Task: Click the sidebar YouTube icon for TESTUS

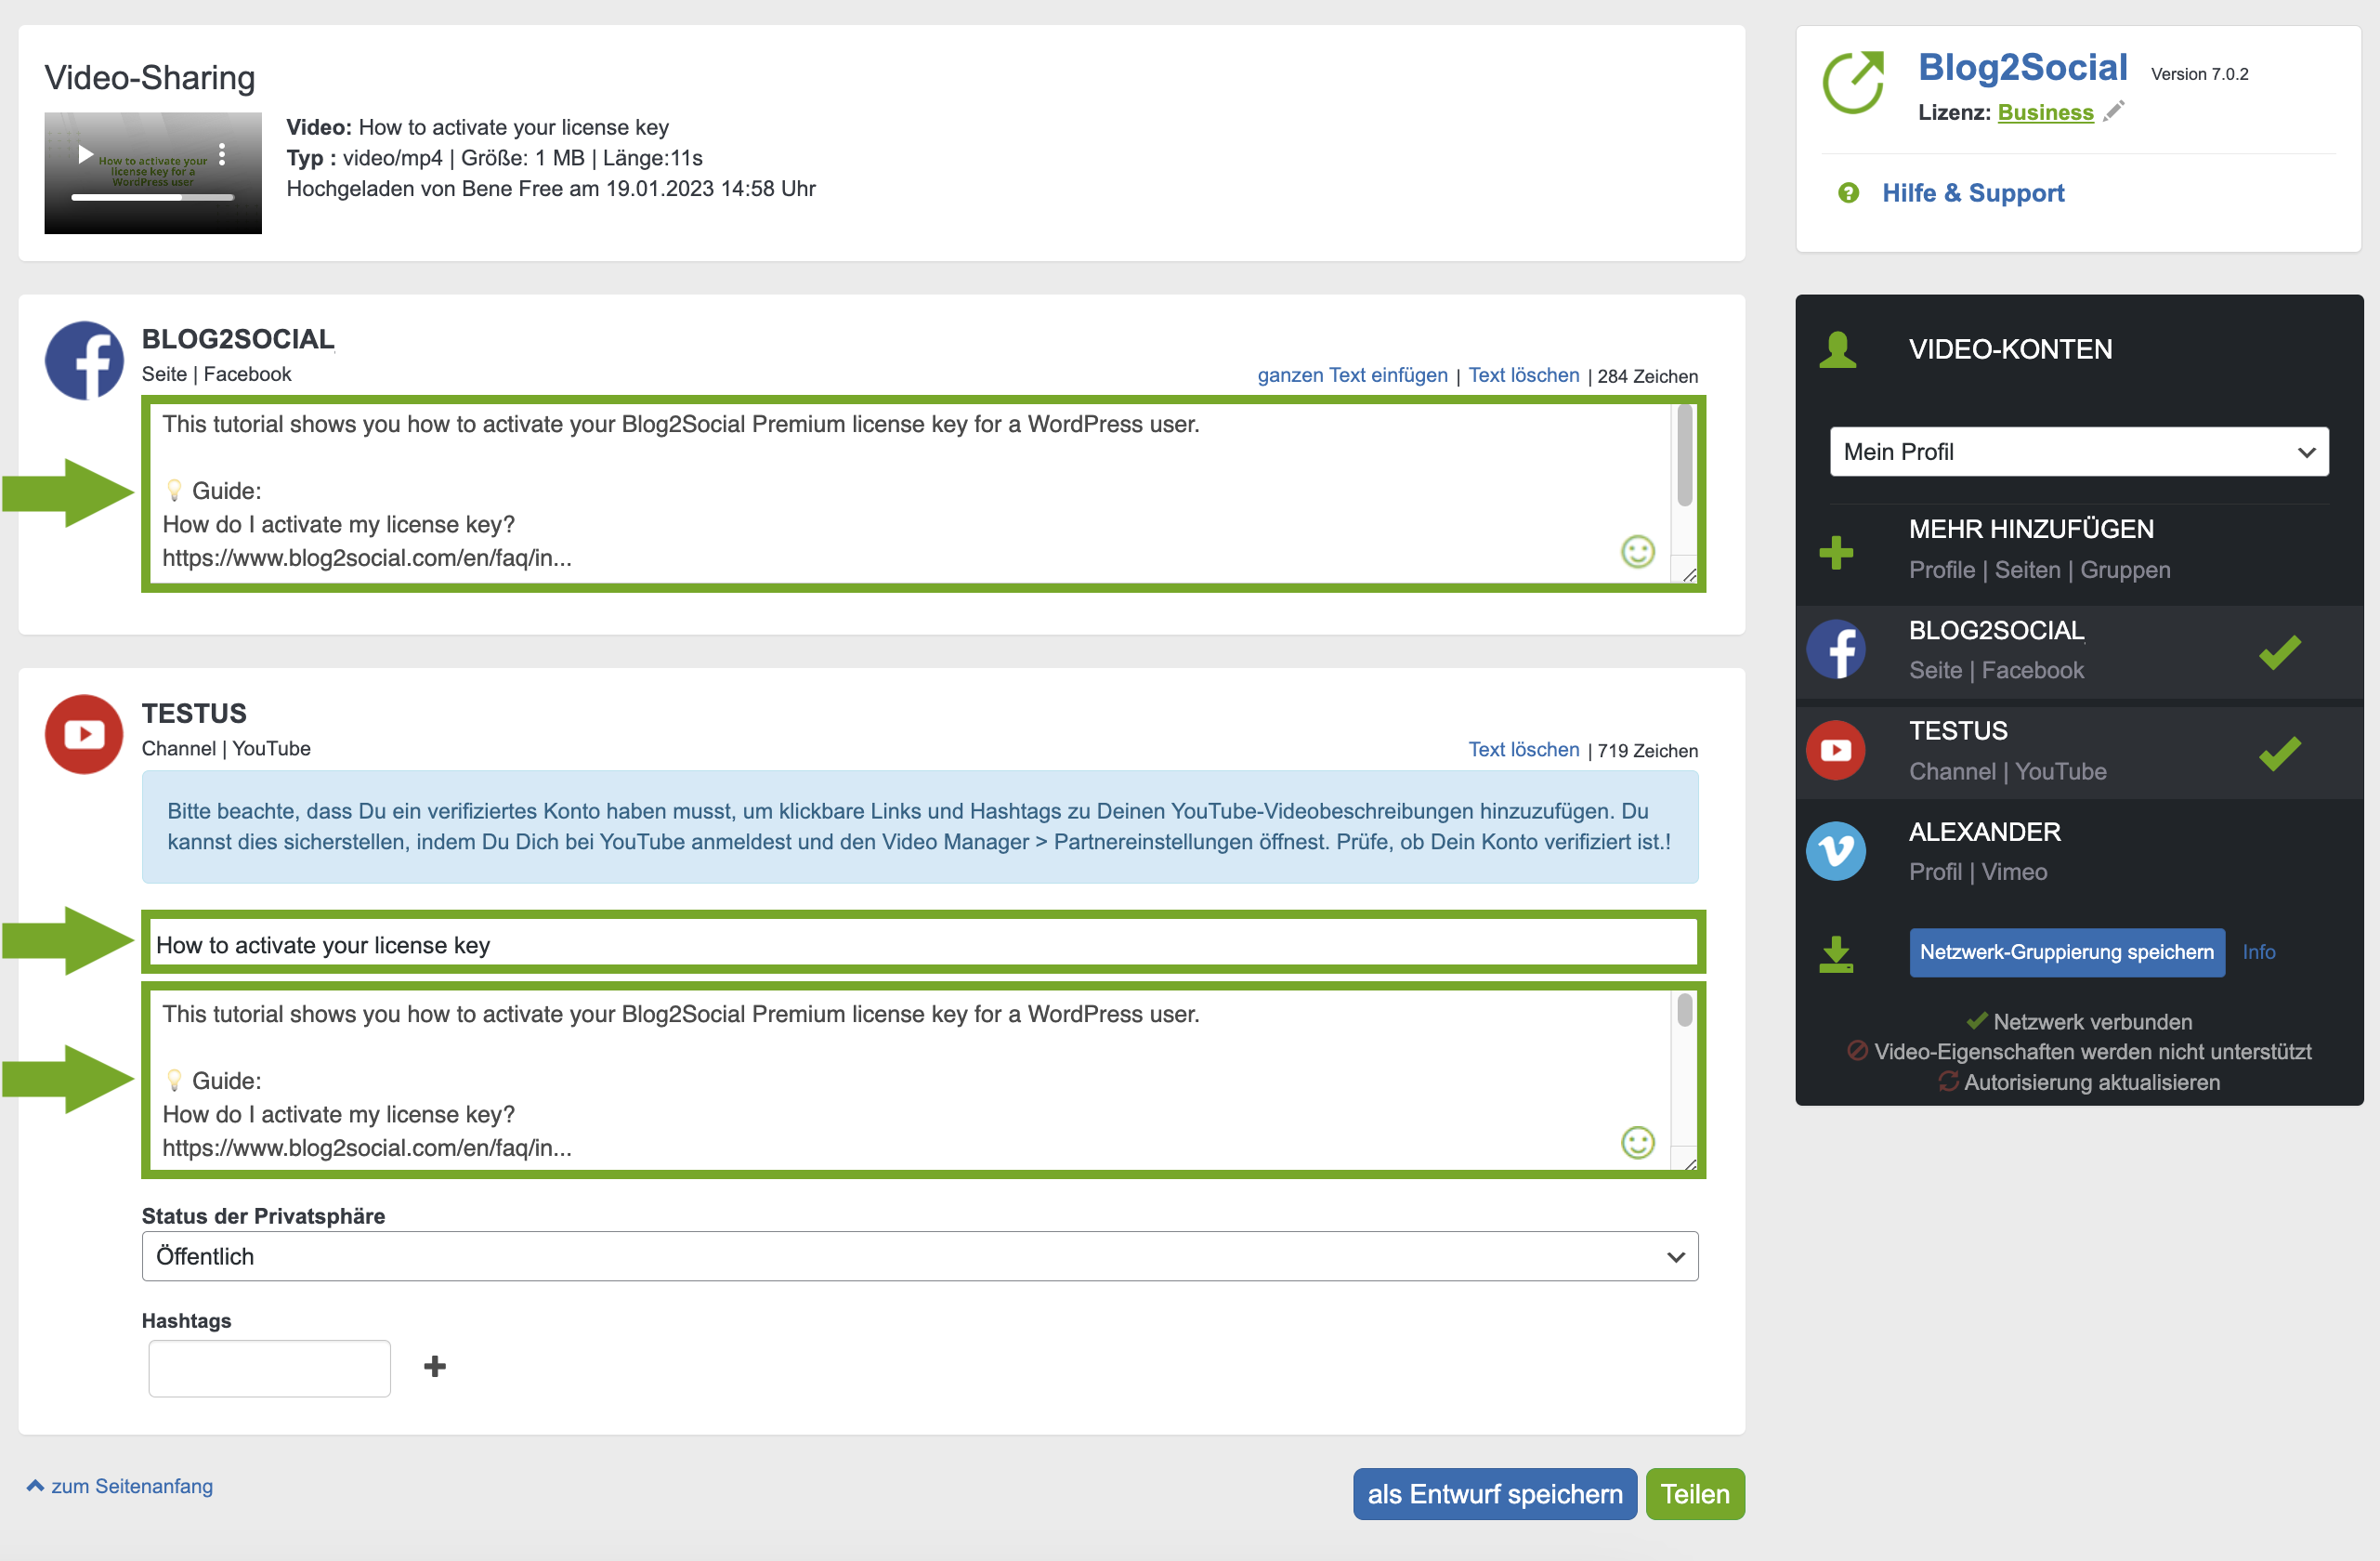Action: (x=1836, y=751)
